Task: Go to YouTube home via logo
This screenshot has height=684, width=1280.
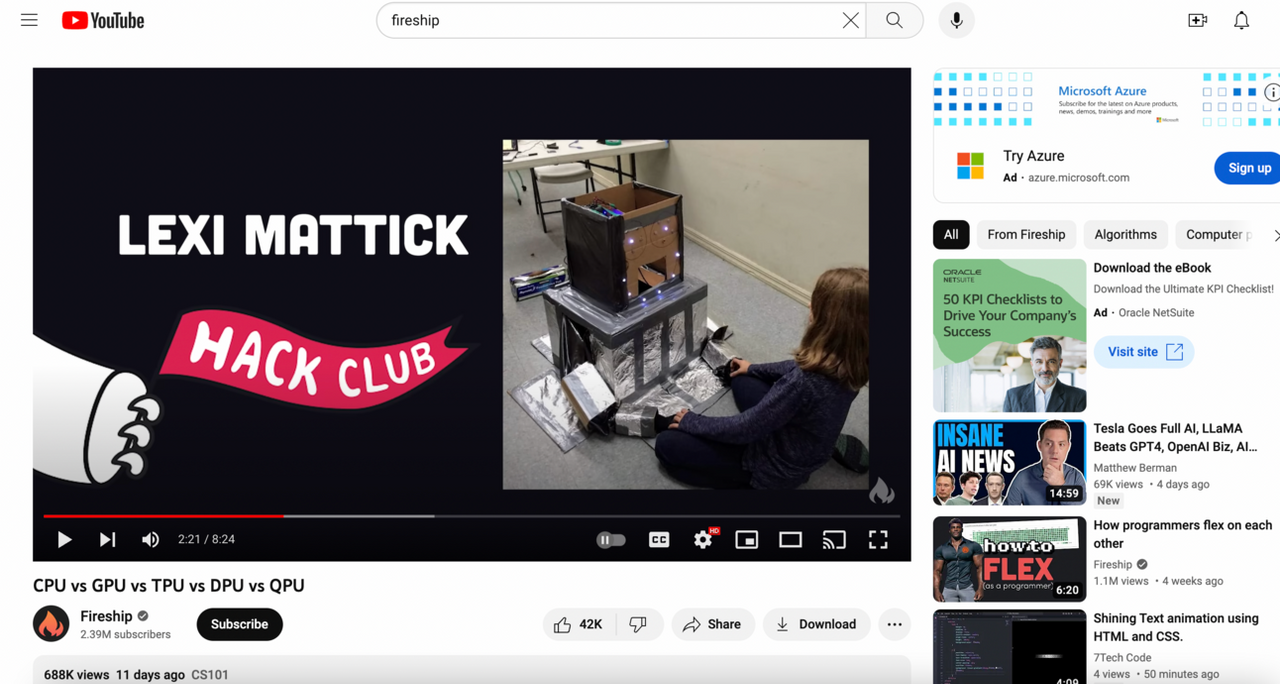Action: pos(103,20)
